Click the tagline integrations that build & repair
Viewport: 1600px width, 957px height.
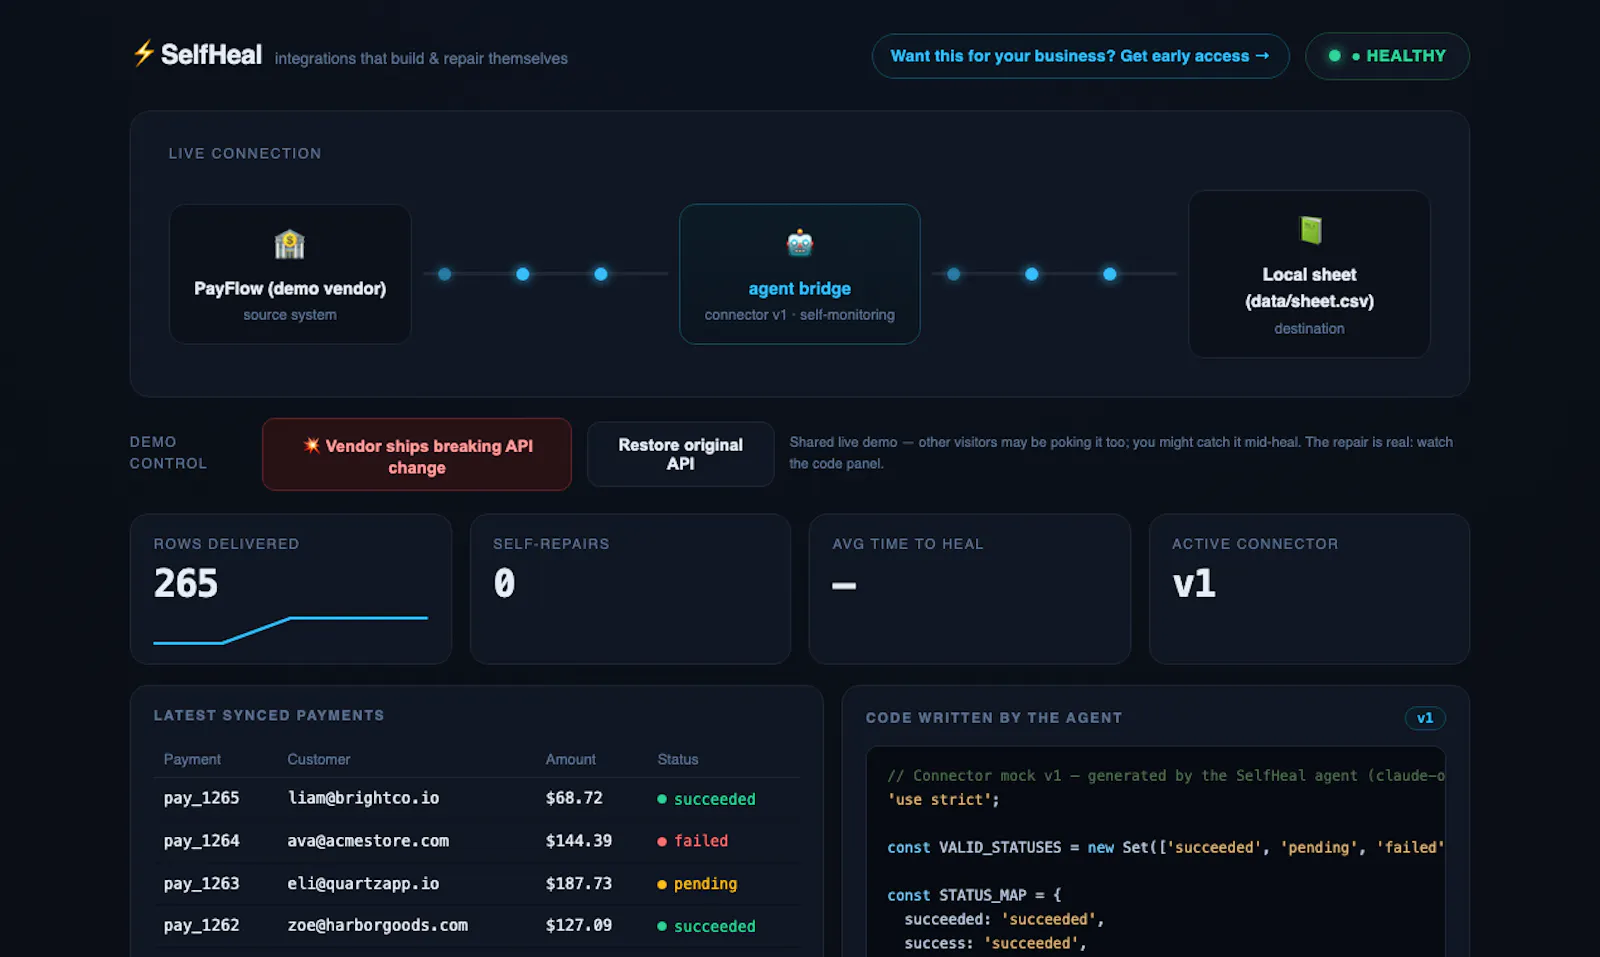click(x=421, y=59)
